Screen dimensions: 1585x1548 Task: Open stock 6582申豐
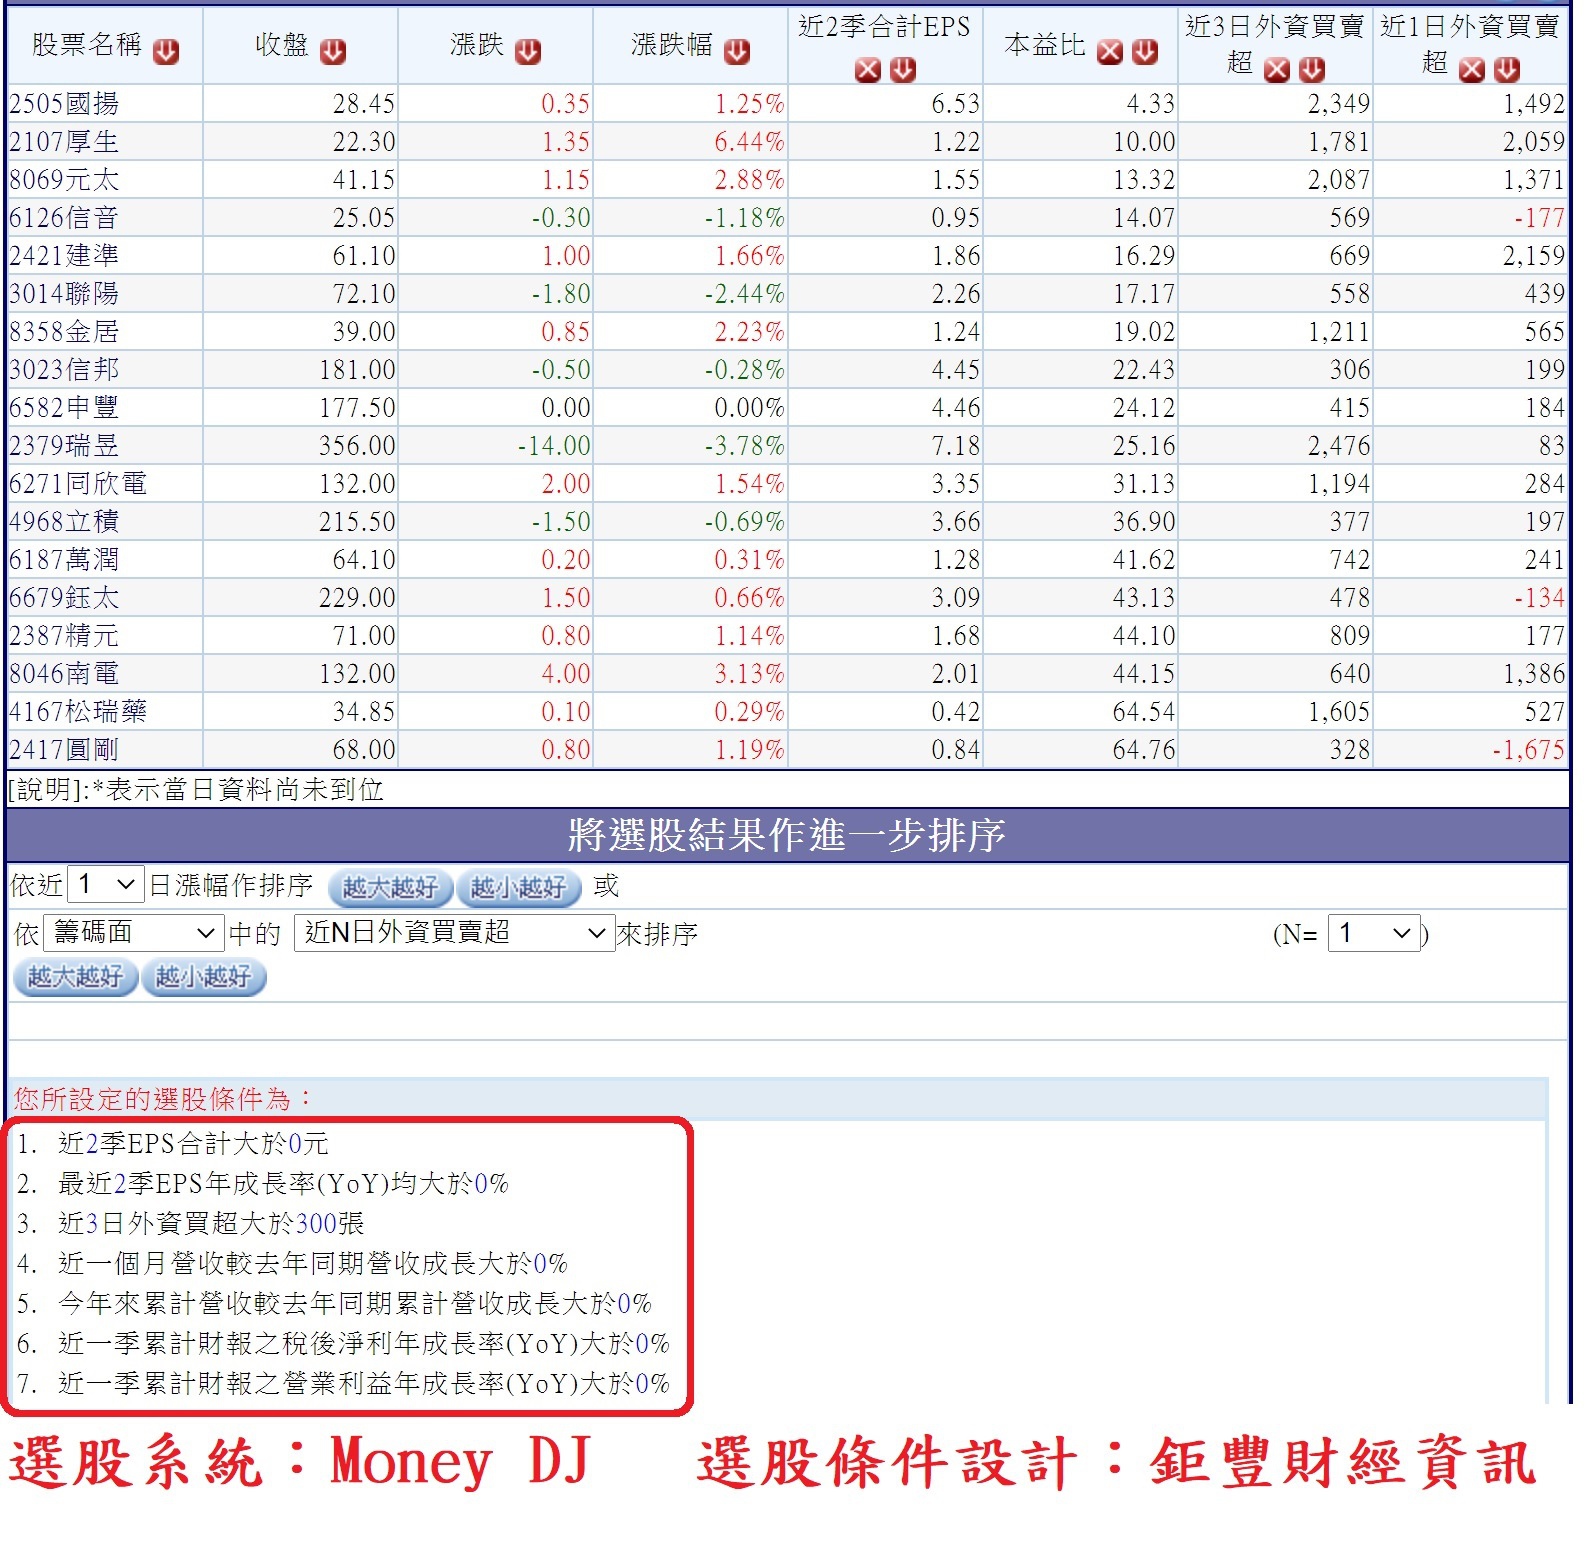[64, 408]
